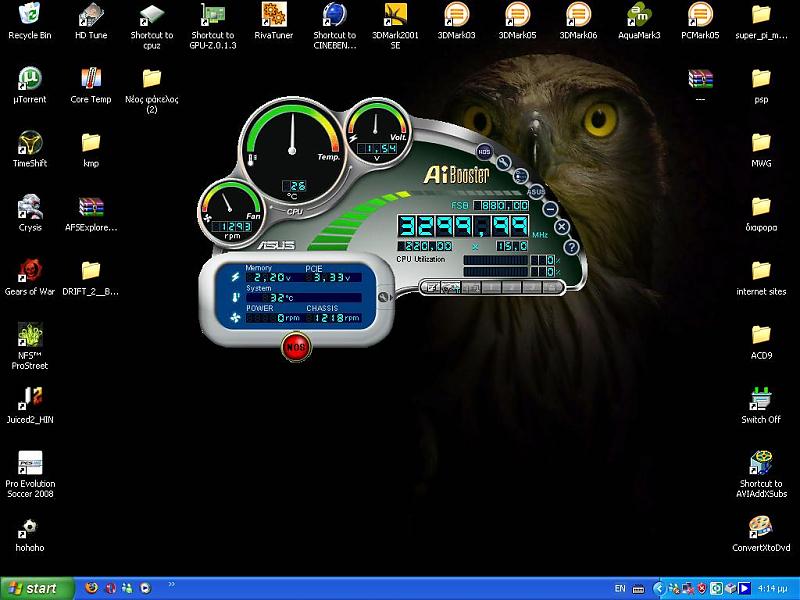Open AI Booster help question mark
This screenshot has width=800, height=600.
point(571,247)
